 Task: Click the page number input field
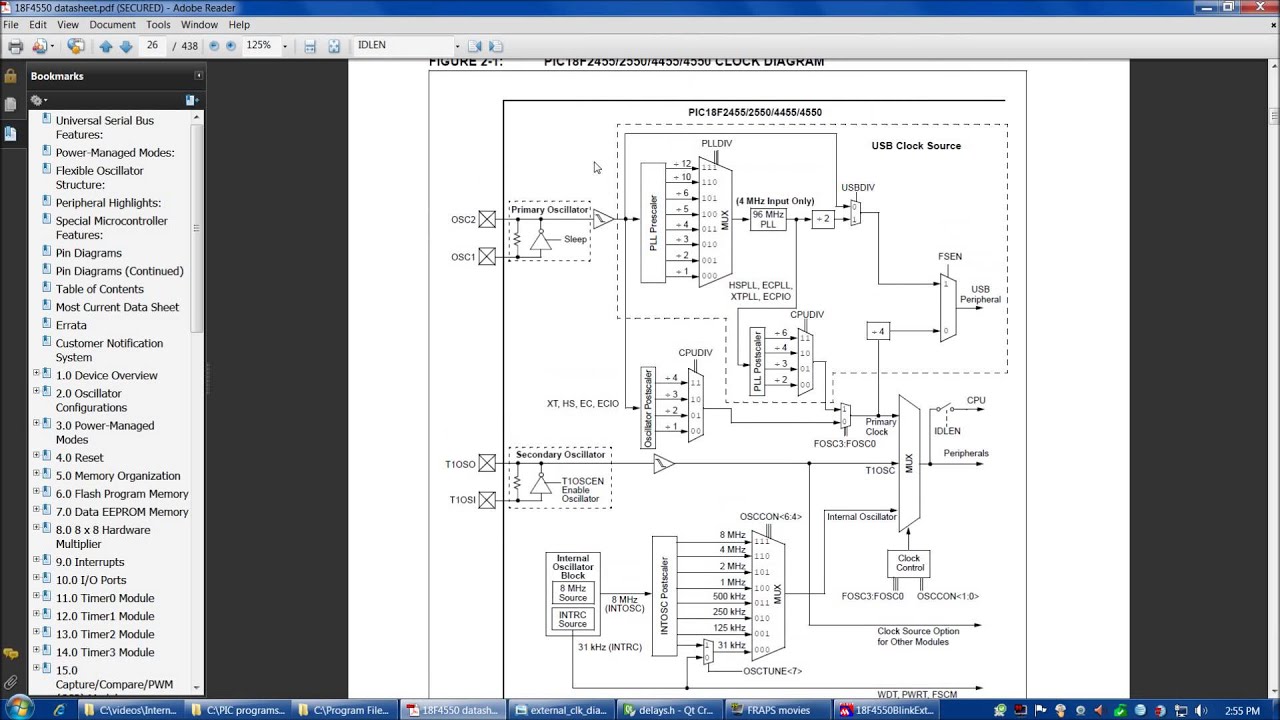click(x=152, y=46)
